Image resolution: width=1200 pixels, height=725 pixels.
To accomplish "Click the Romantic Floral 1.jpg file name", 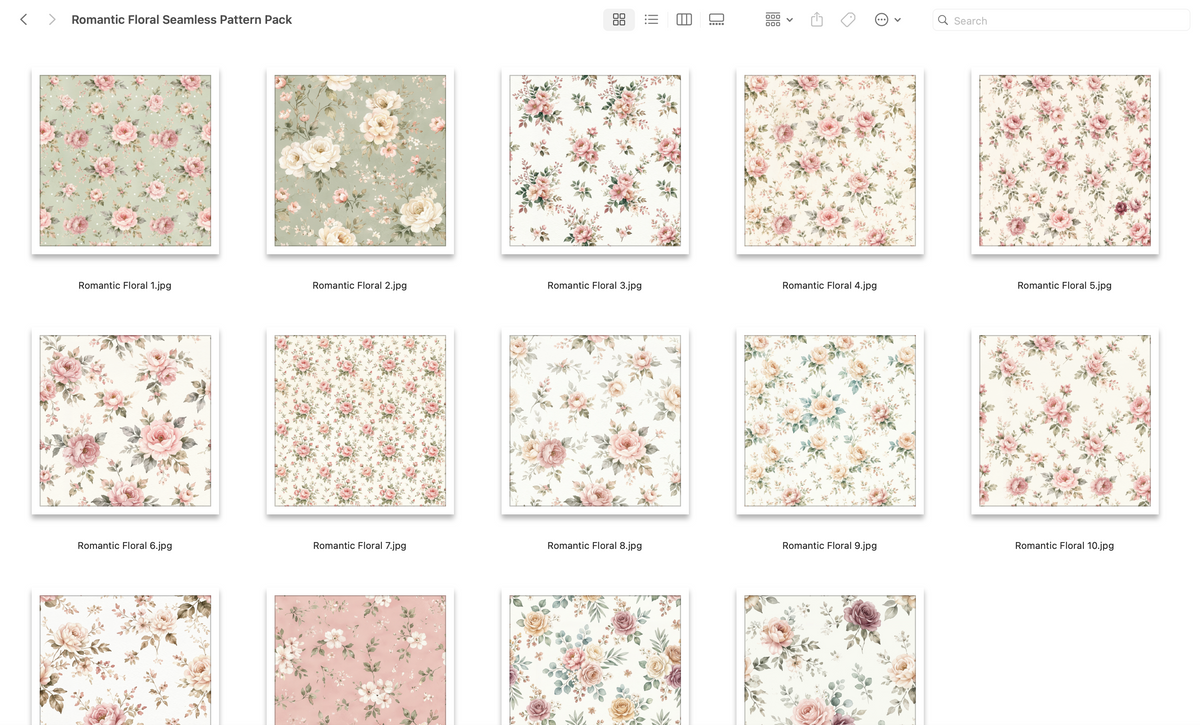I will (x=125, y=286).
